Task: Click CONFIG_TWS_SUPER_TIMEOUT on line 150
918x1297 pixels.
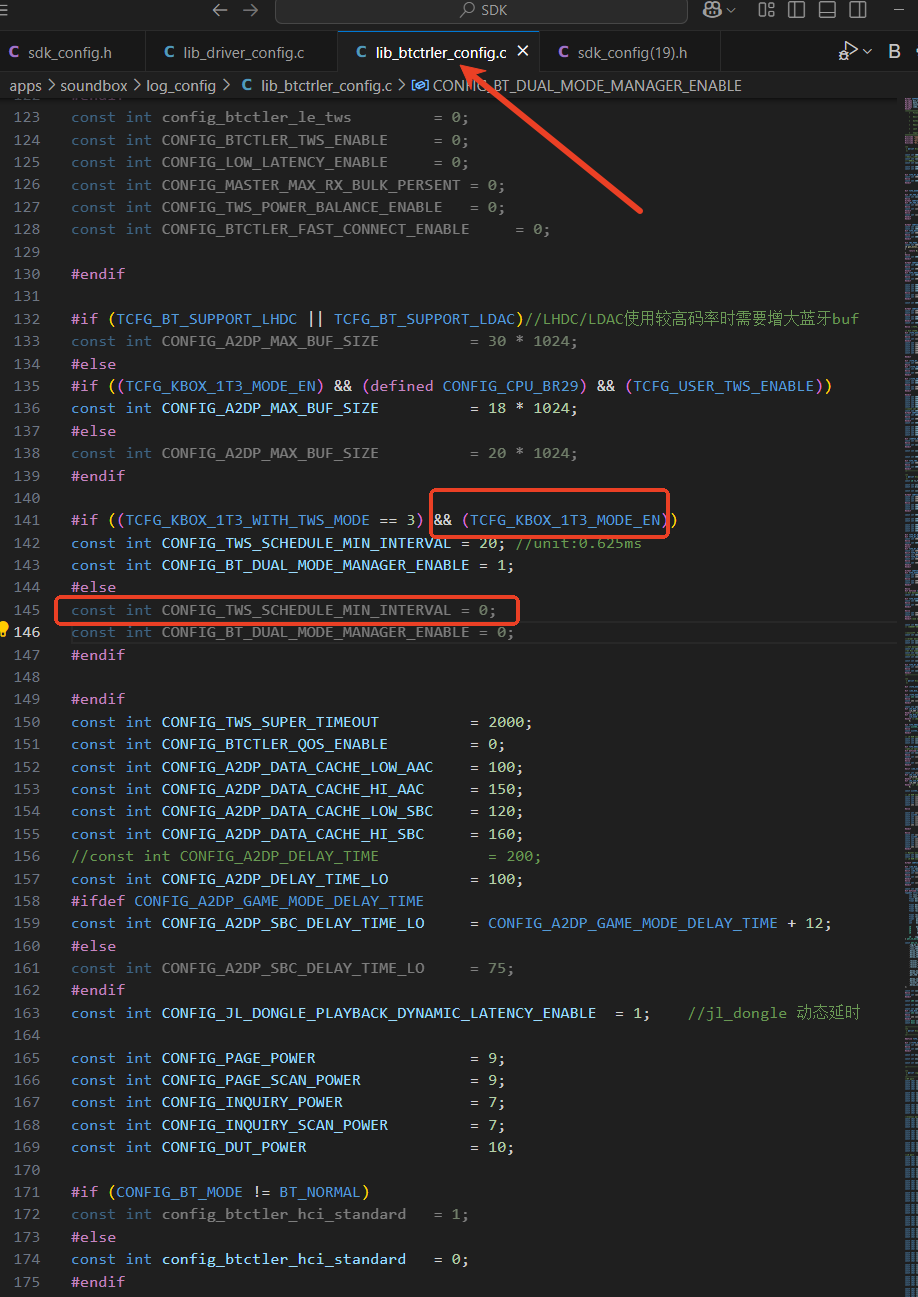Action: [x=270, y=722]
